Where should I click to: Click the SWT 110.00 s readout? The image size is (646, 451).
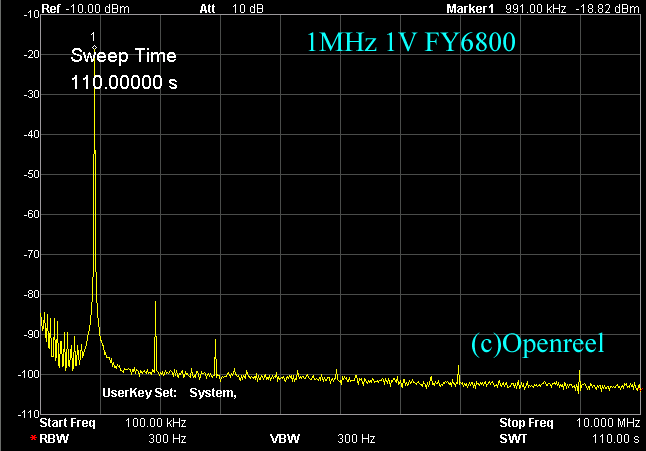coord(570,439)
